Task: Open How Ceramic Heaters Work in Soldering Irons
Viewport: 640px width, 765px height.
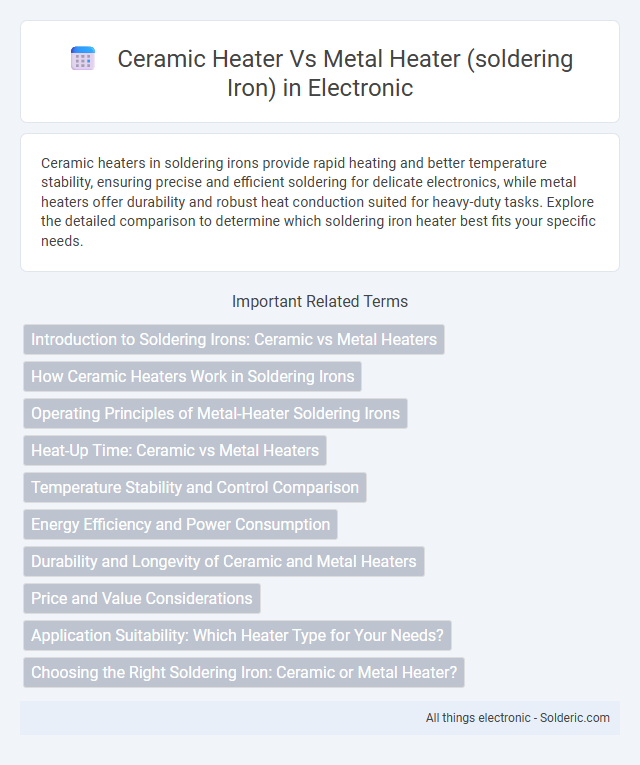Action: click(x=192, y=377)
